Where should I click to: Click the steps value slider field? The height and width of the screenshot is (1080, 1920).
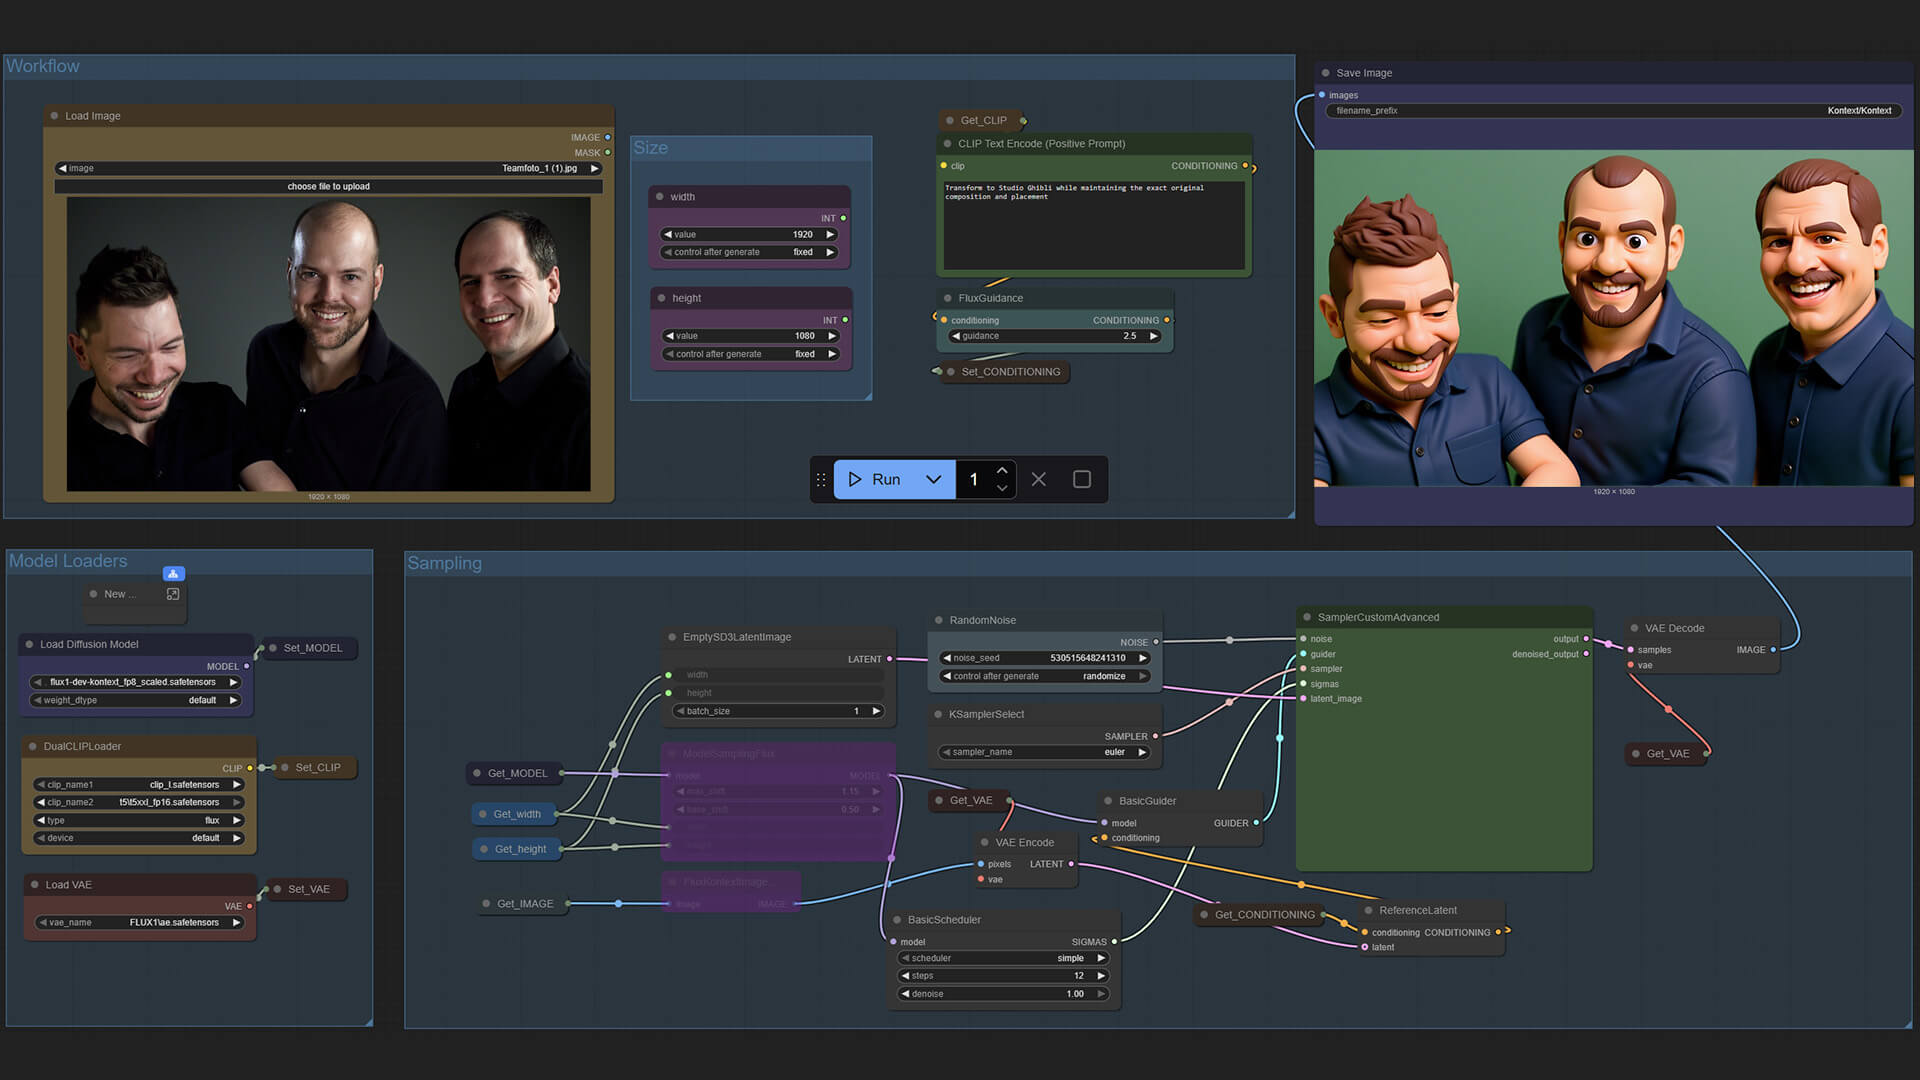tap(1005, 976)
